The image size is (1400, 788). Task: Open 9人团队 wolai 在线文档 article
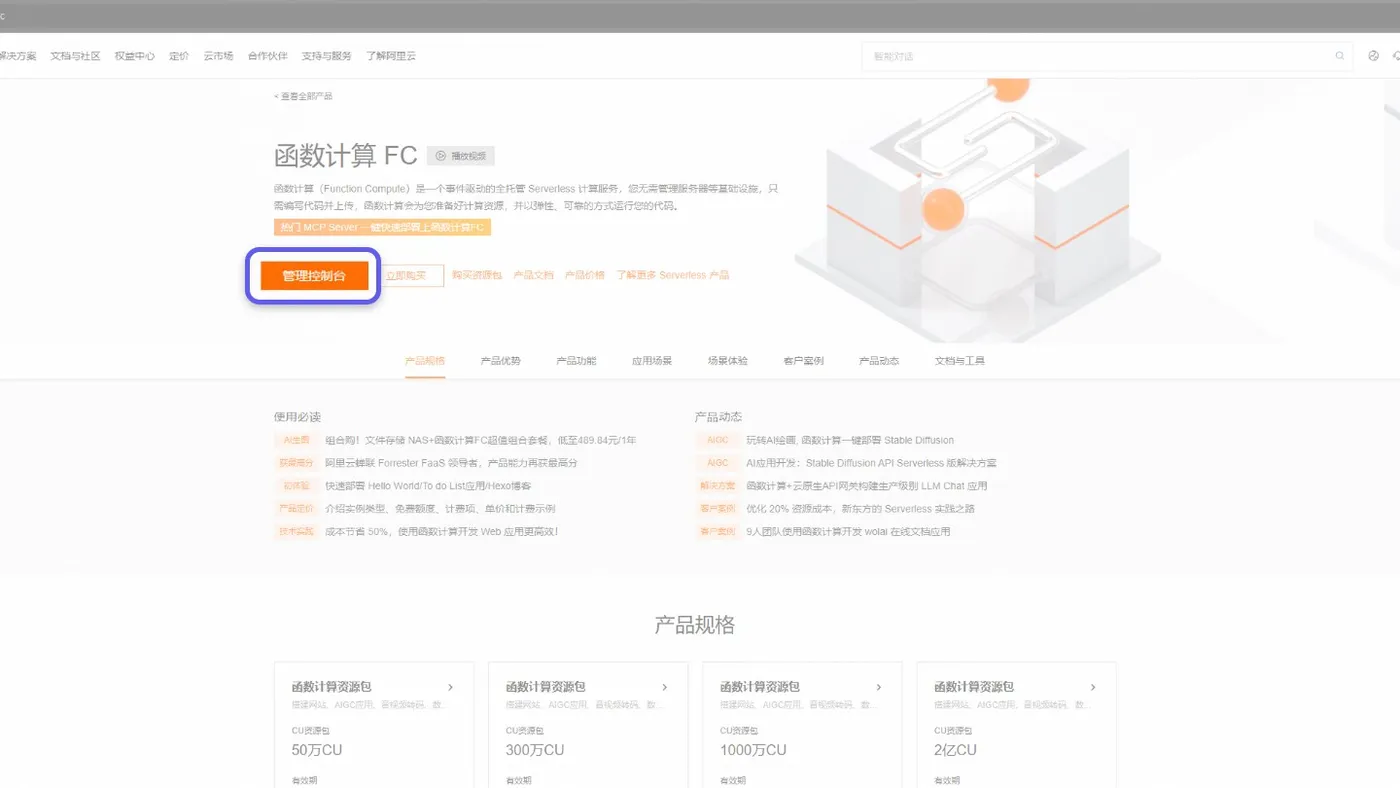848,532
